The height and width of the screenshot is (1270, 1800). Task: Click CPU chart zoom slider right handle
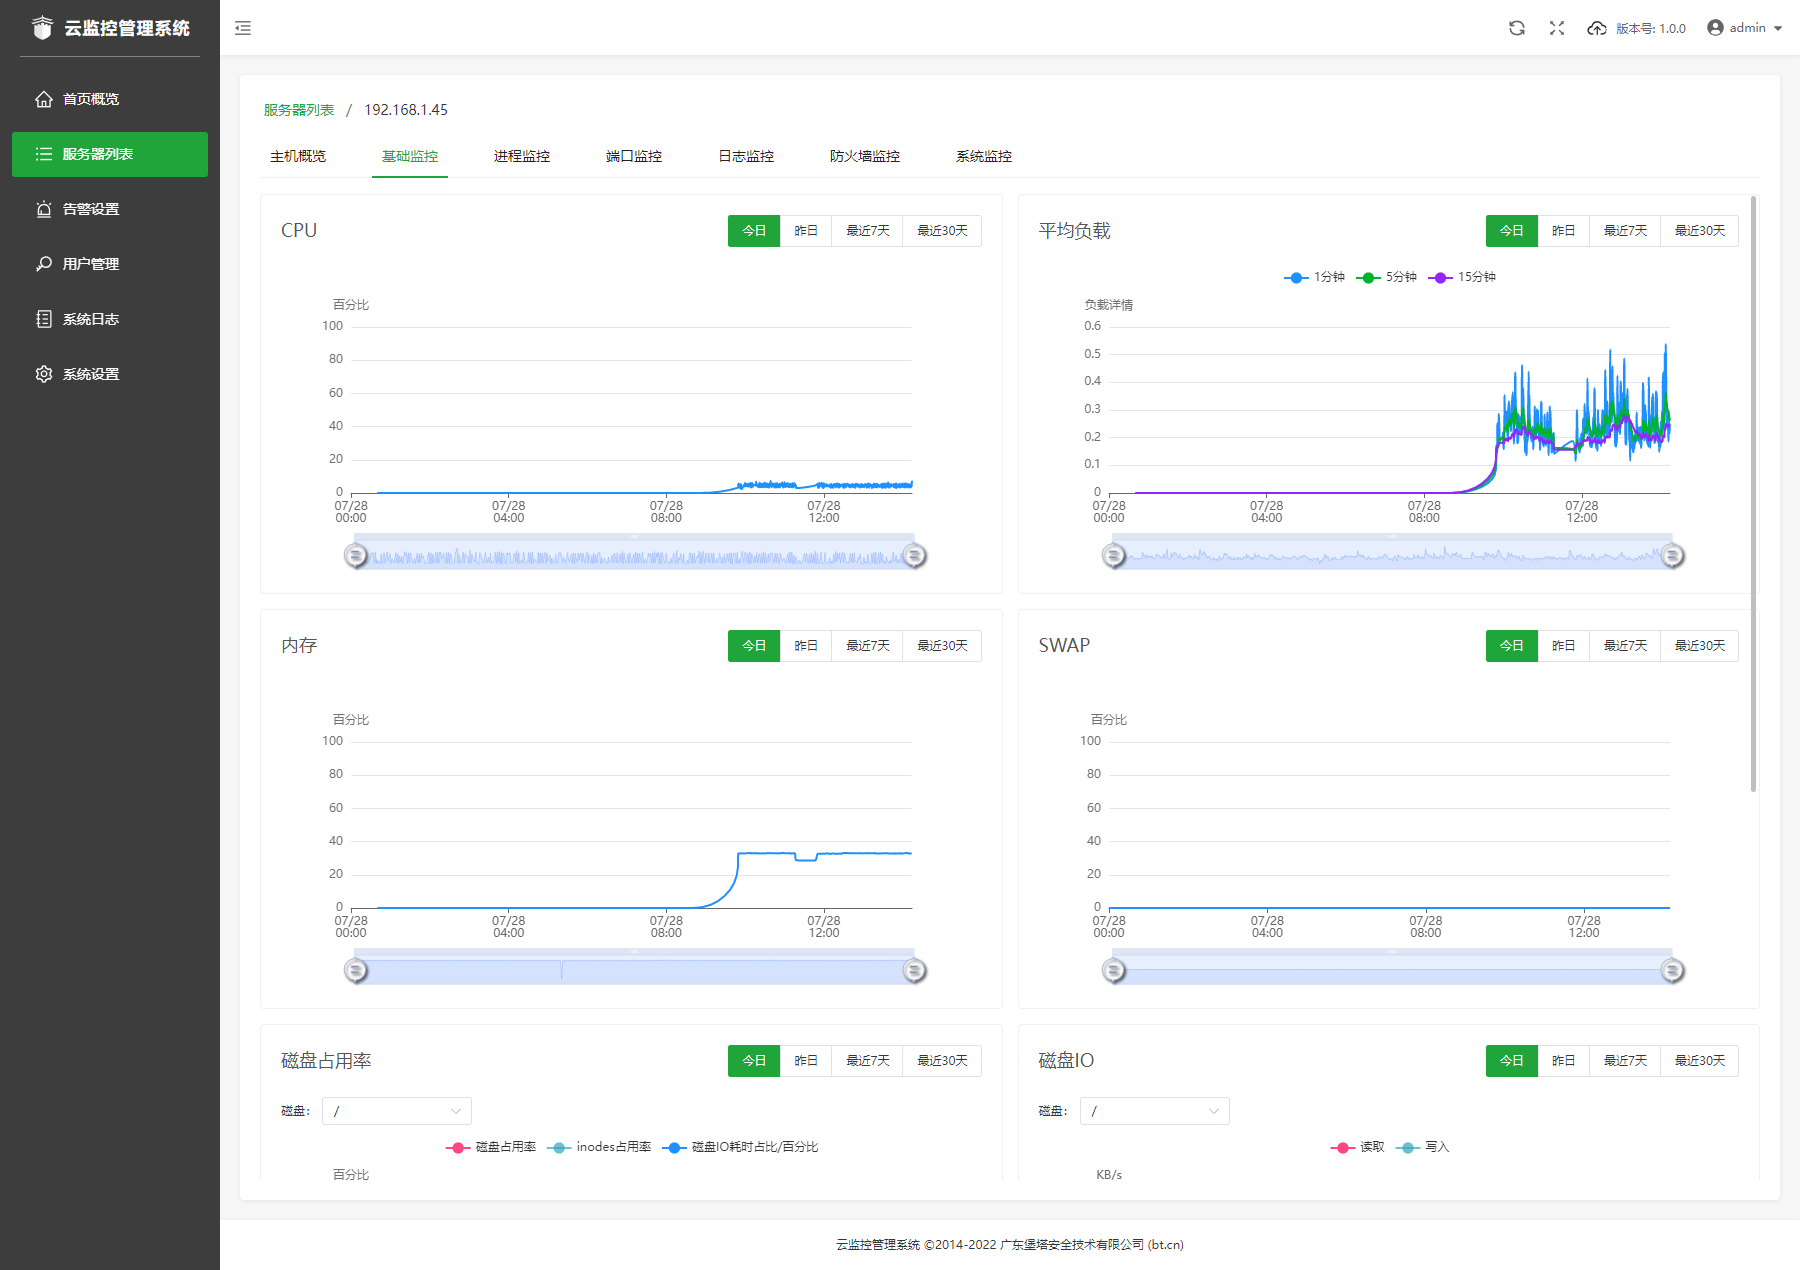coord(914,556)
